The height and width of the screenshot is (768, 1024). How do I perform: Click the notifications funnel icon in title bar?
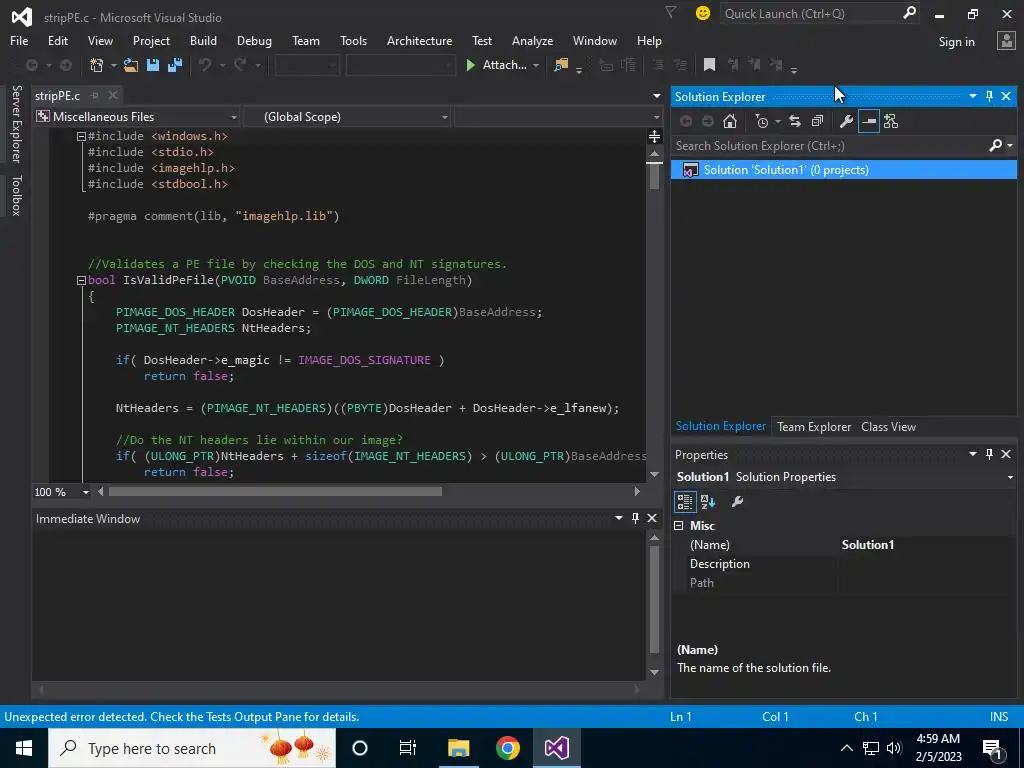[x=670, y=12]
